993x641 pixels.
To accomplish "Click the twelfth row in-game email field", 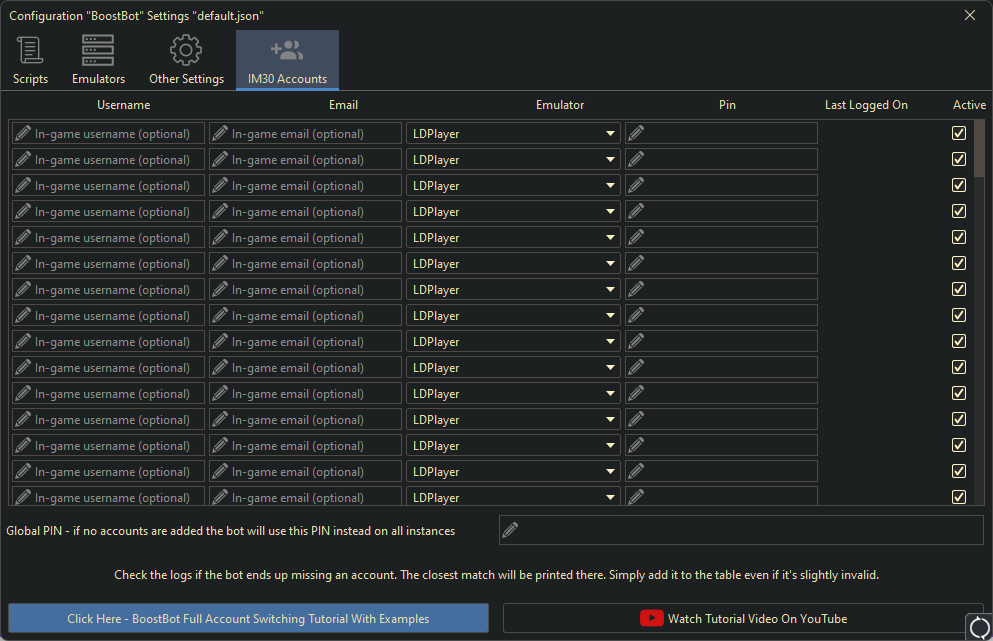I will 305,419.
